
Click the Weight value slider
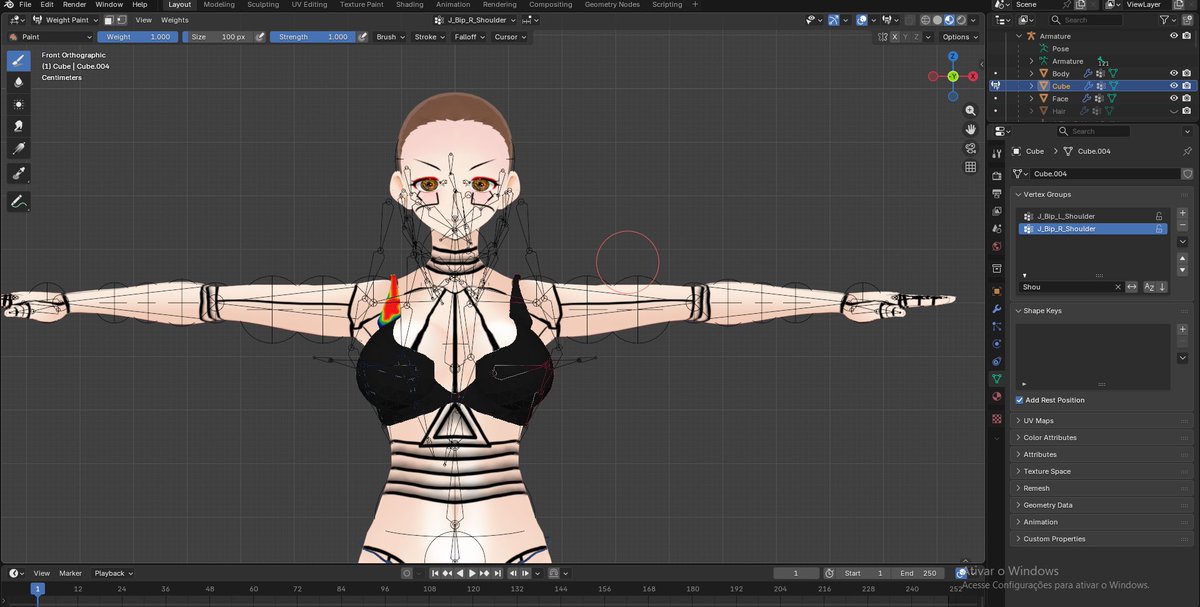point(138,37)
